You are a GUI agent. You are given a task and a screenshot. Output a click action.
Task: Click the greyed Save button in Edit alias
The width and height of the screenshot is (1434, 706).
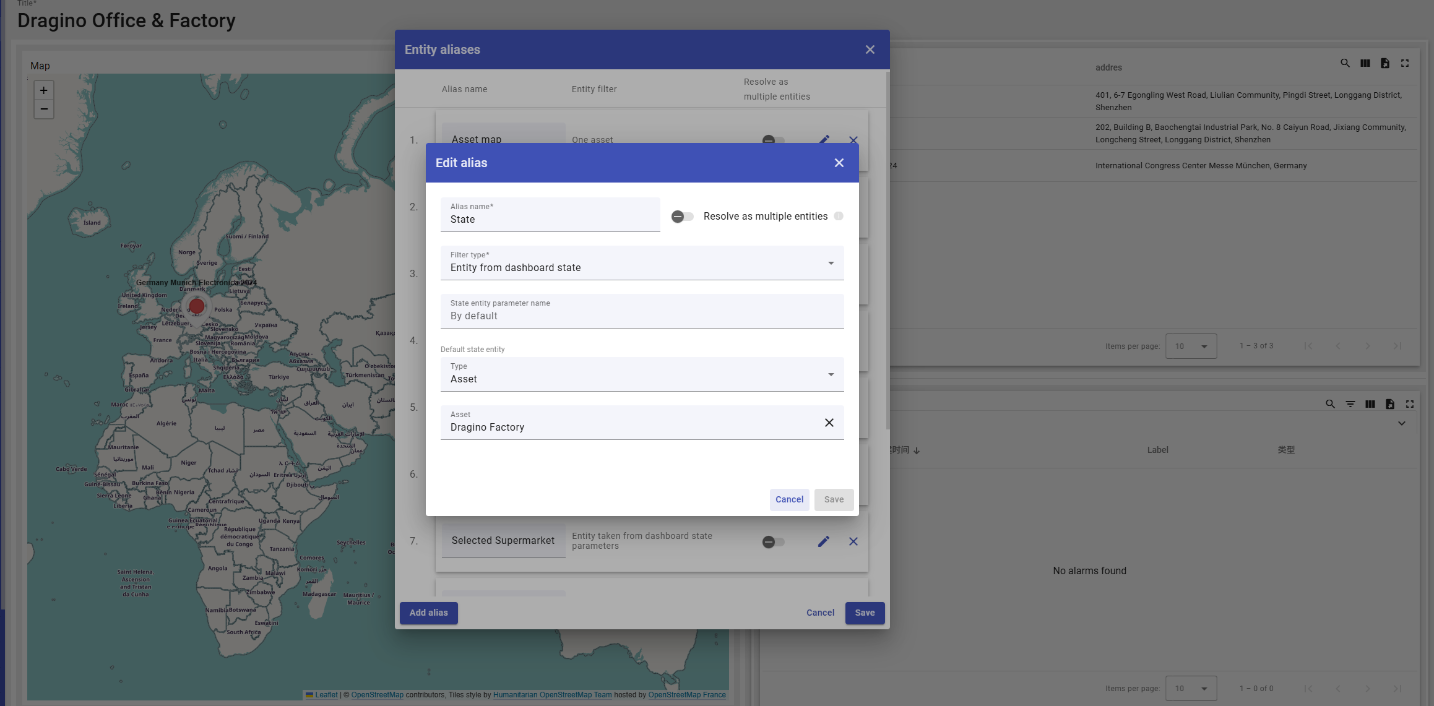pyautogui.click(x=834, y=499)
